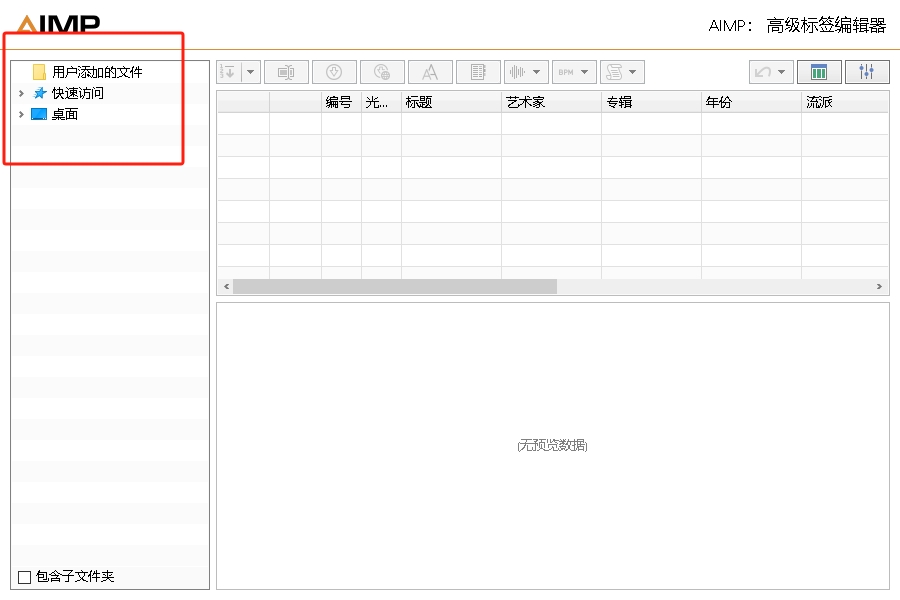Sort by the 专辑 column header
The image size is (900, 600).
[x=651, y=102]
